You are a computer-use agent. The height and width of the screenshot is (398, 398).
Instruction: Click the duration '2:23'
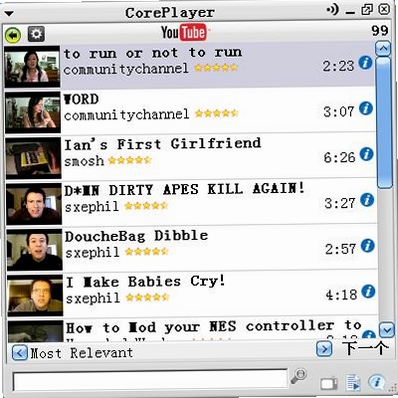tap(338, 66)
